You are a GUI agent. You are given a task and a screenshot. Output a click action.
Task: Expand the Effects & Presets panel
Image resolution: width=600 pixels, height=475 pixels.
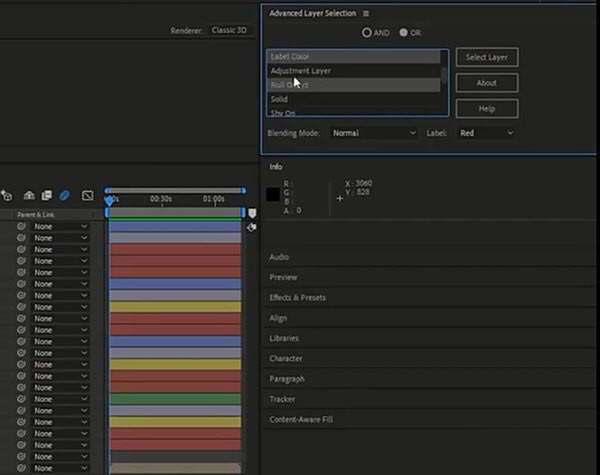pyautogui.click(x=297, y=298)
